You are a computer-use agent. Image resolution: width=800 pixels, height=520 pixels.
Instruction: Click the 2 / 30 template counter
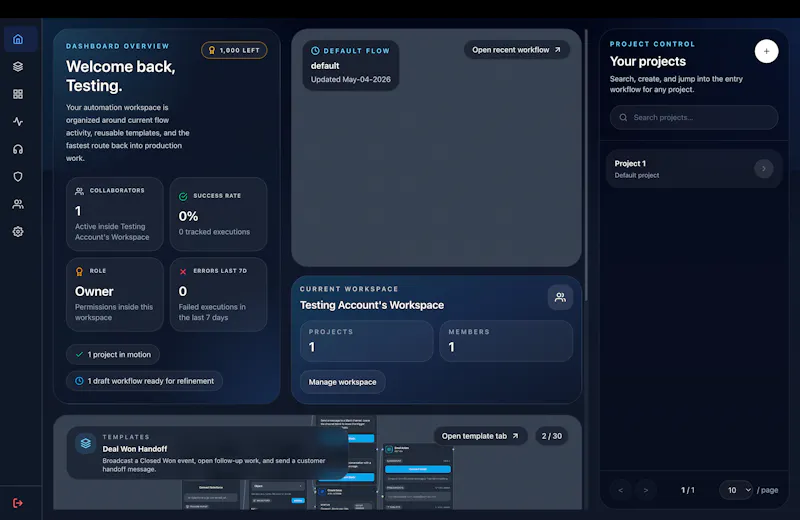coord(552,436)
